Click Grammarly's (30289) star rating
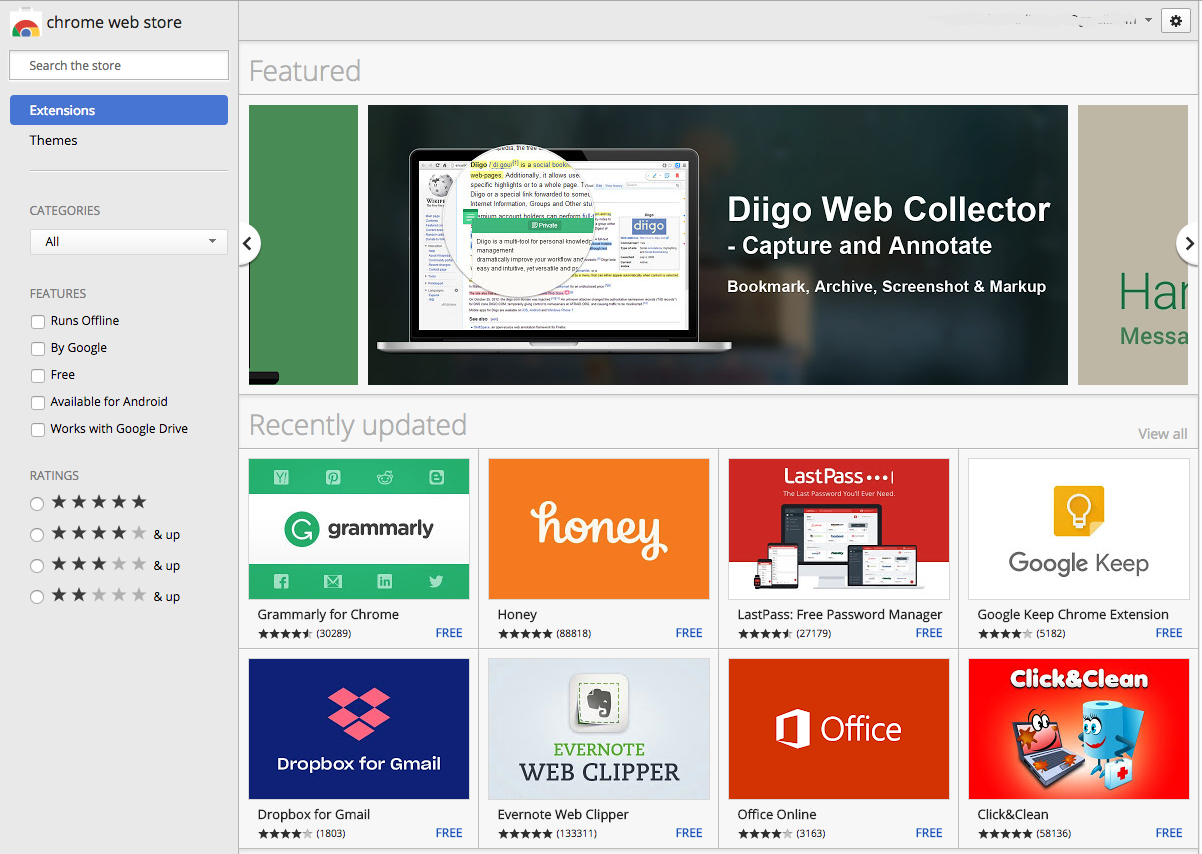The height and width of the screenshot is (854, 1202). coord(285,633)
